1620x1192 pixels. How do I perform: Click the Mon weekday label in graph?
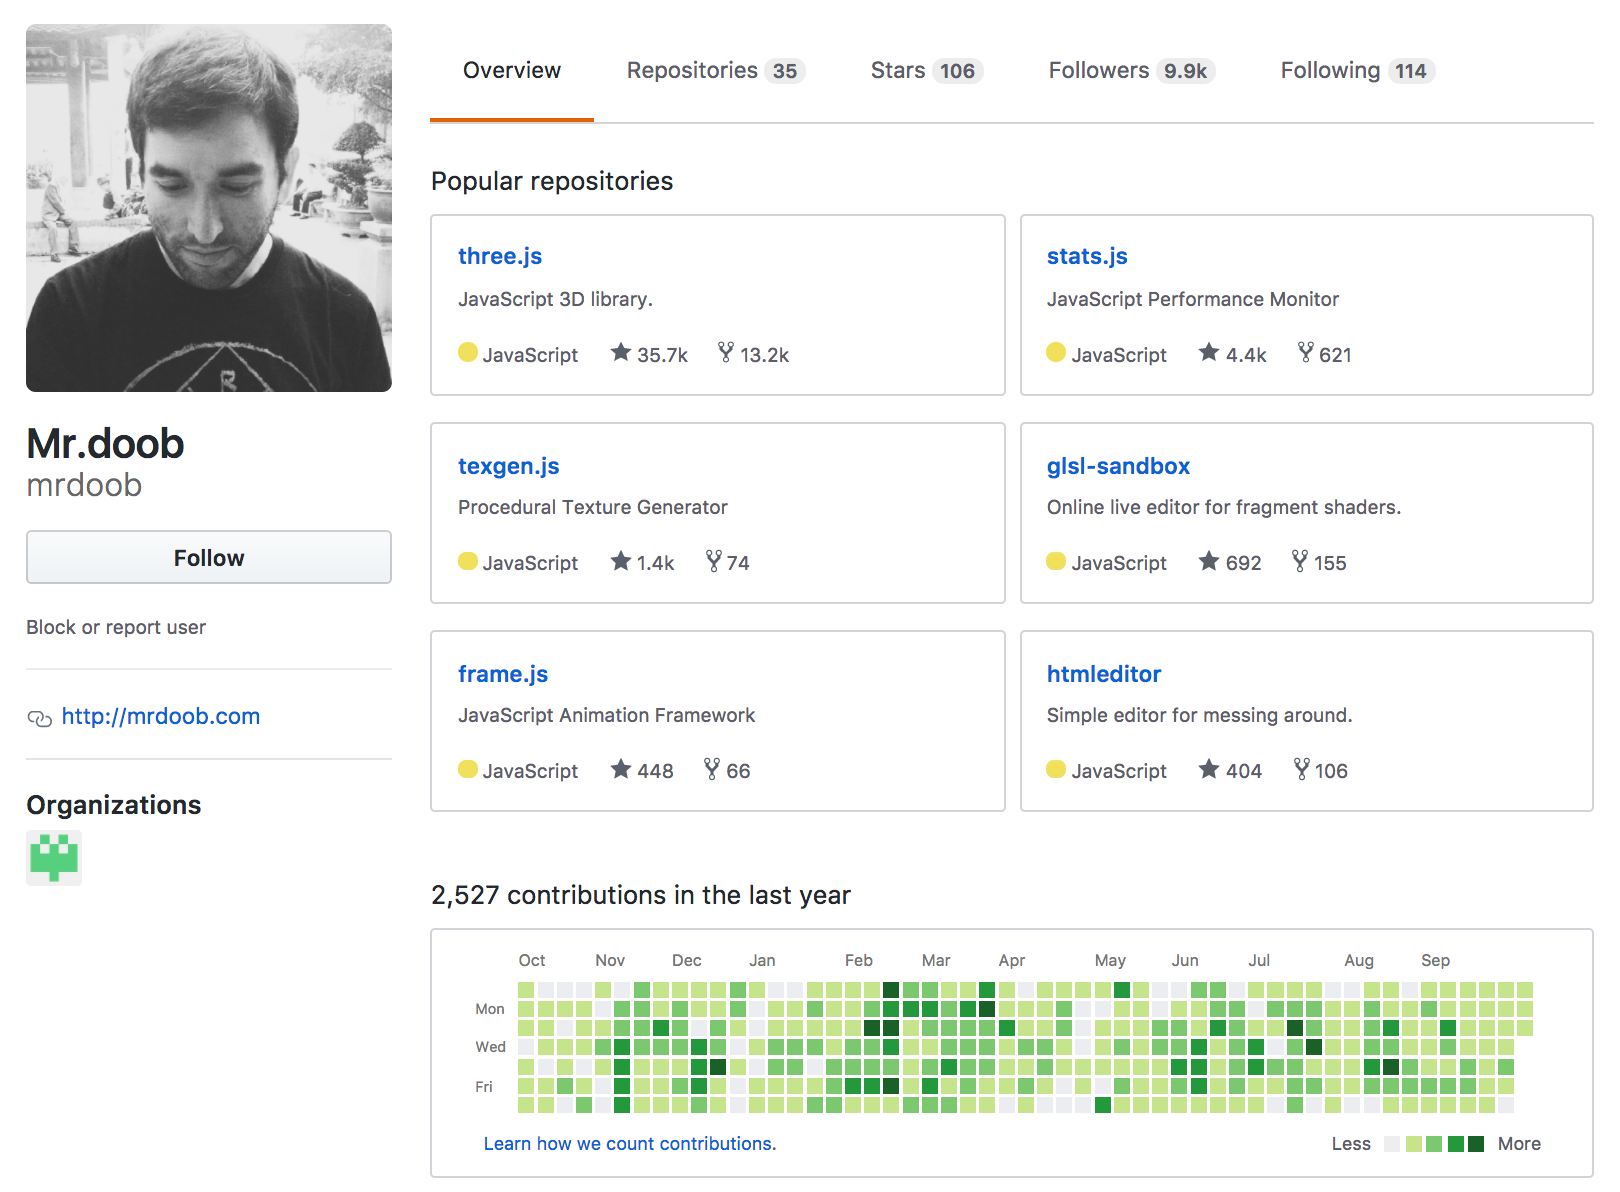coord(490,1009)
